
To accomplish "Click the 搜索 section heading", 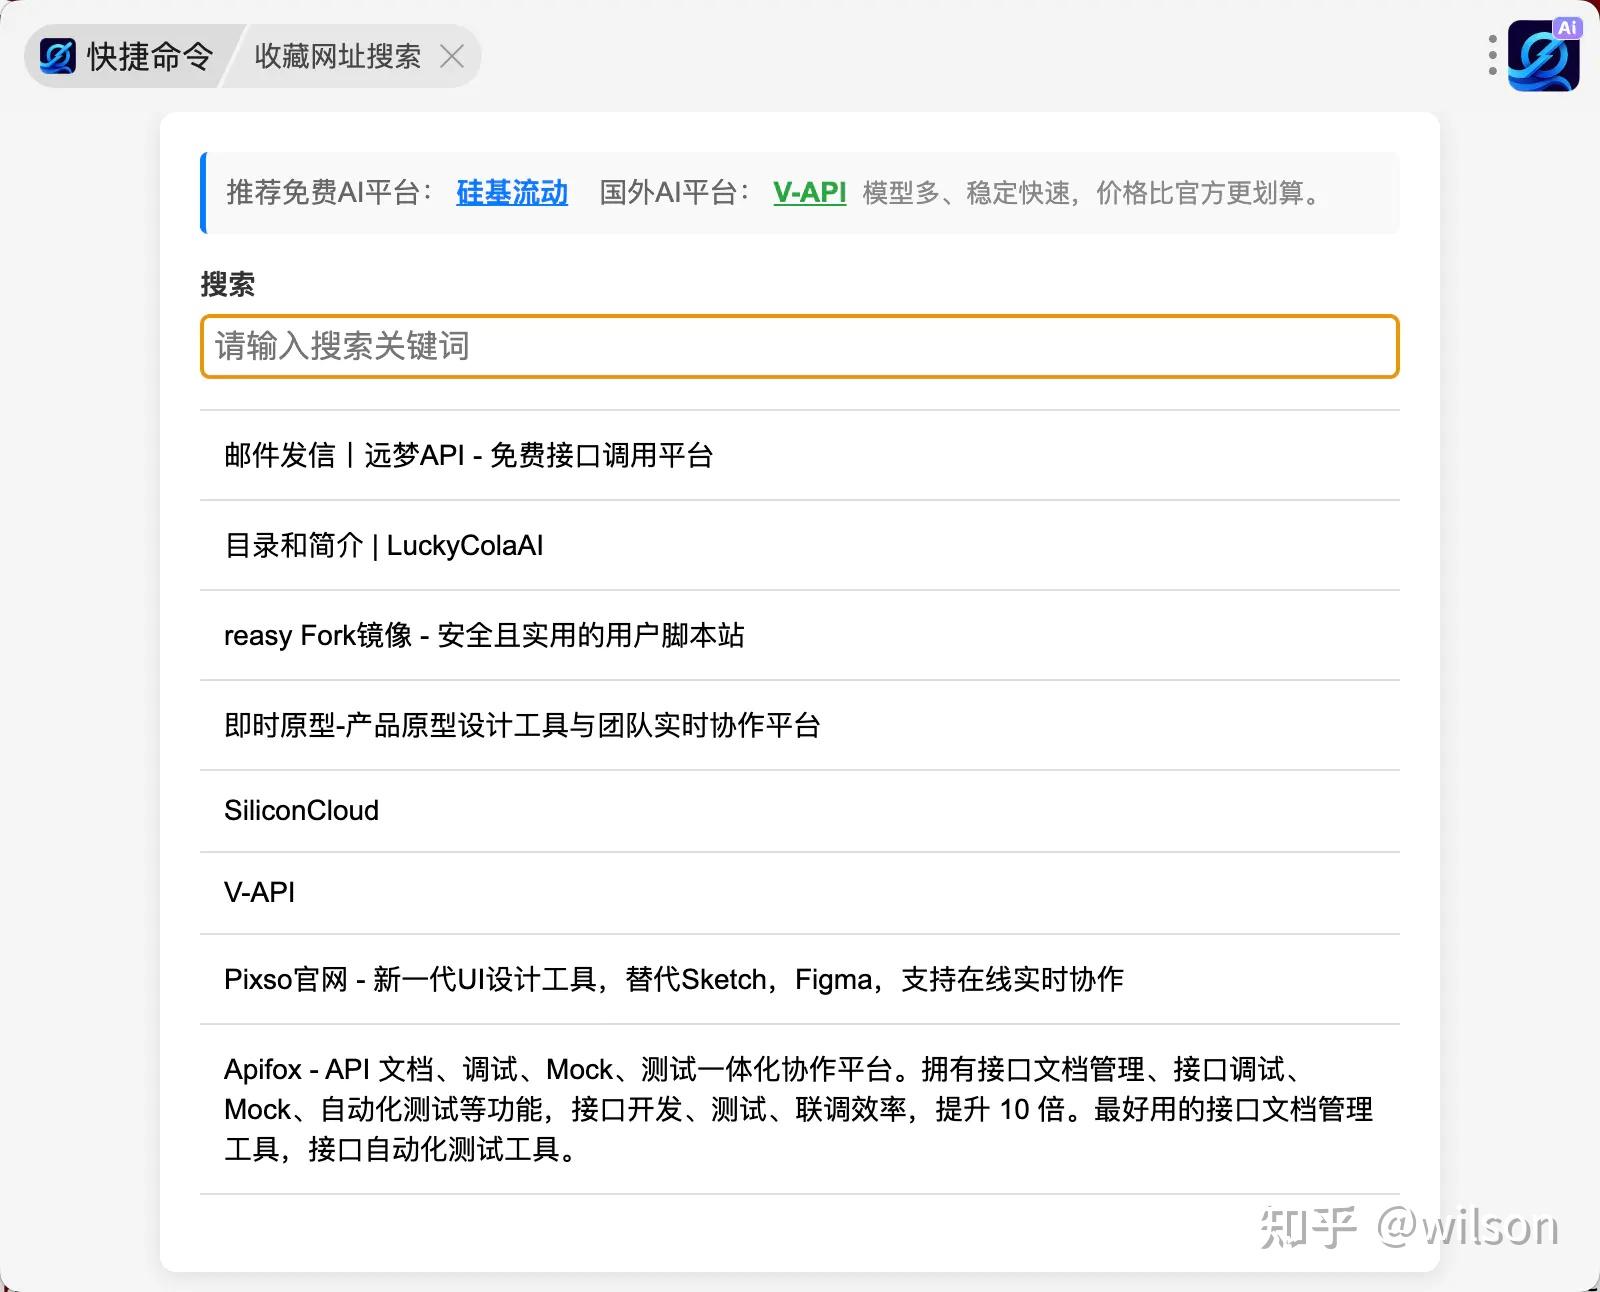I will click(x=227, y=285).
